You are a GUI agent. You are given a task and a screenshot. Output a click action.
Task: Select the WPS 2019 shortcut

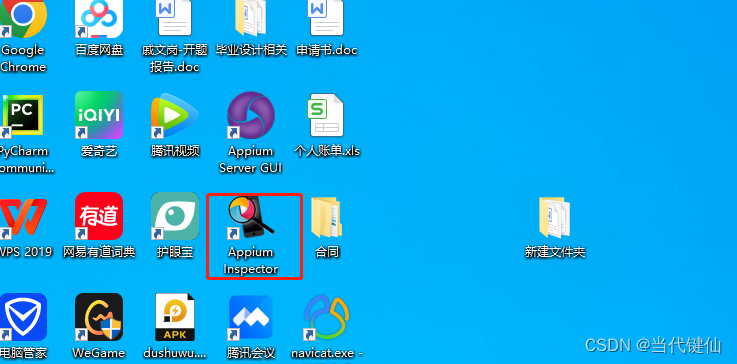coord(24,217)
